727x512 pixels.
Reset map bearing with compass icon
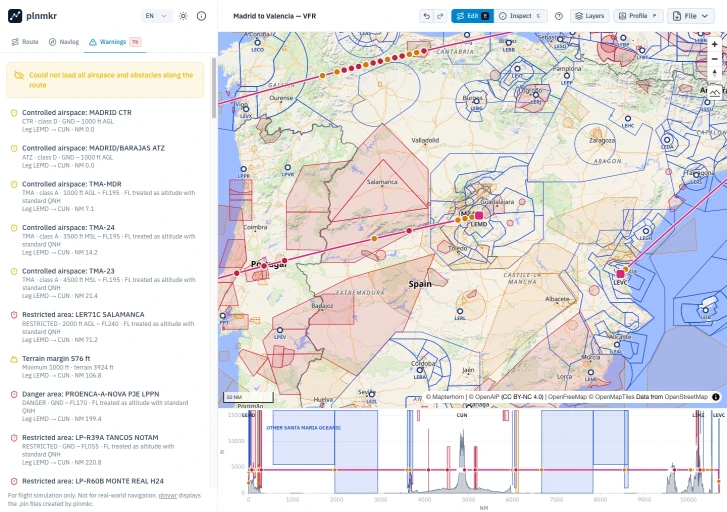[x=714, y=73]
